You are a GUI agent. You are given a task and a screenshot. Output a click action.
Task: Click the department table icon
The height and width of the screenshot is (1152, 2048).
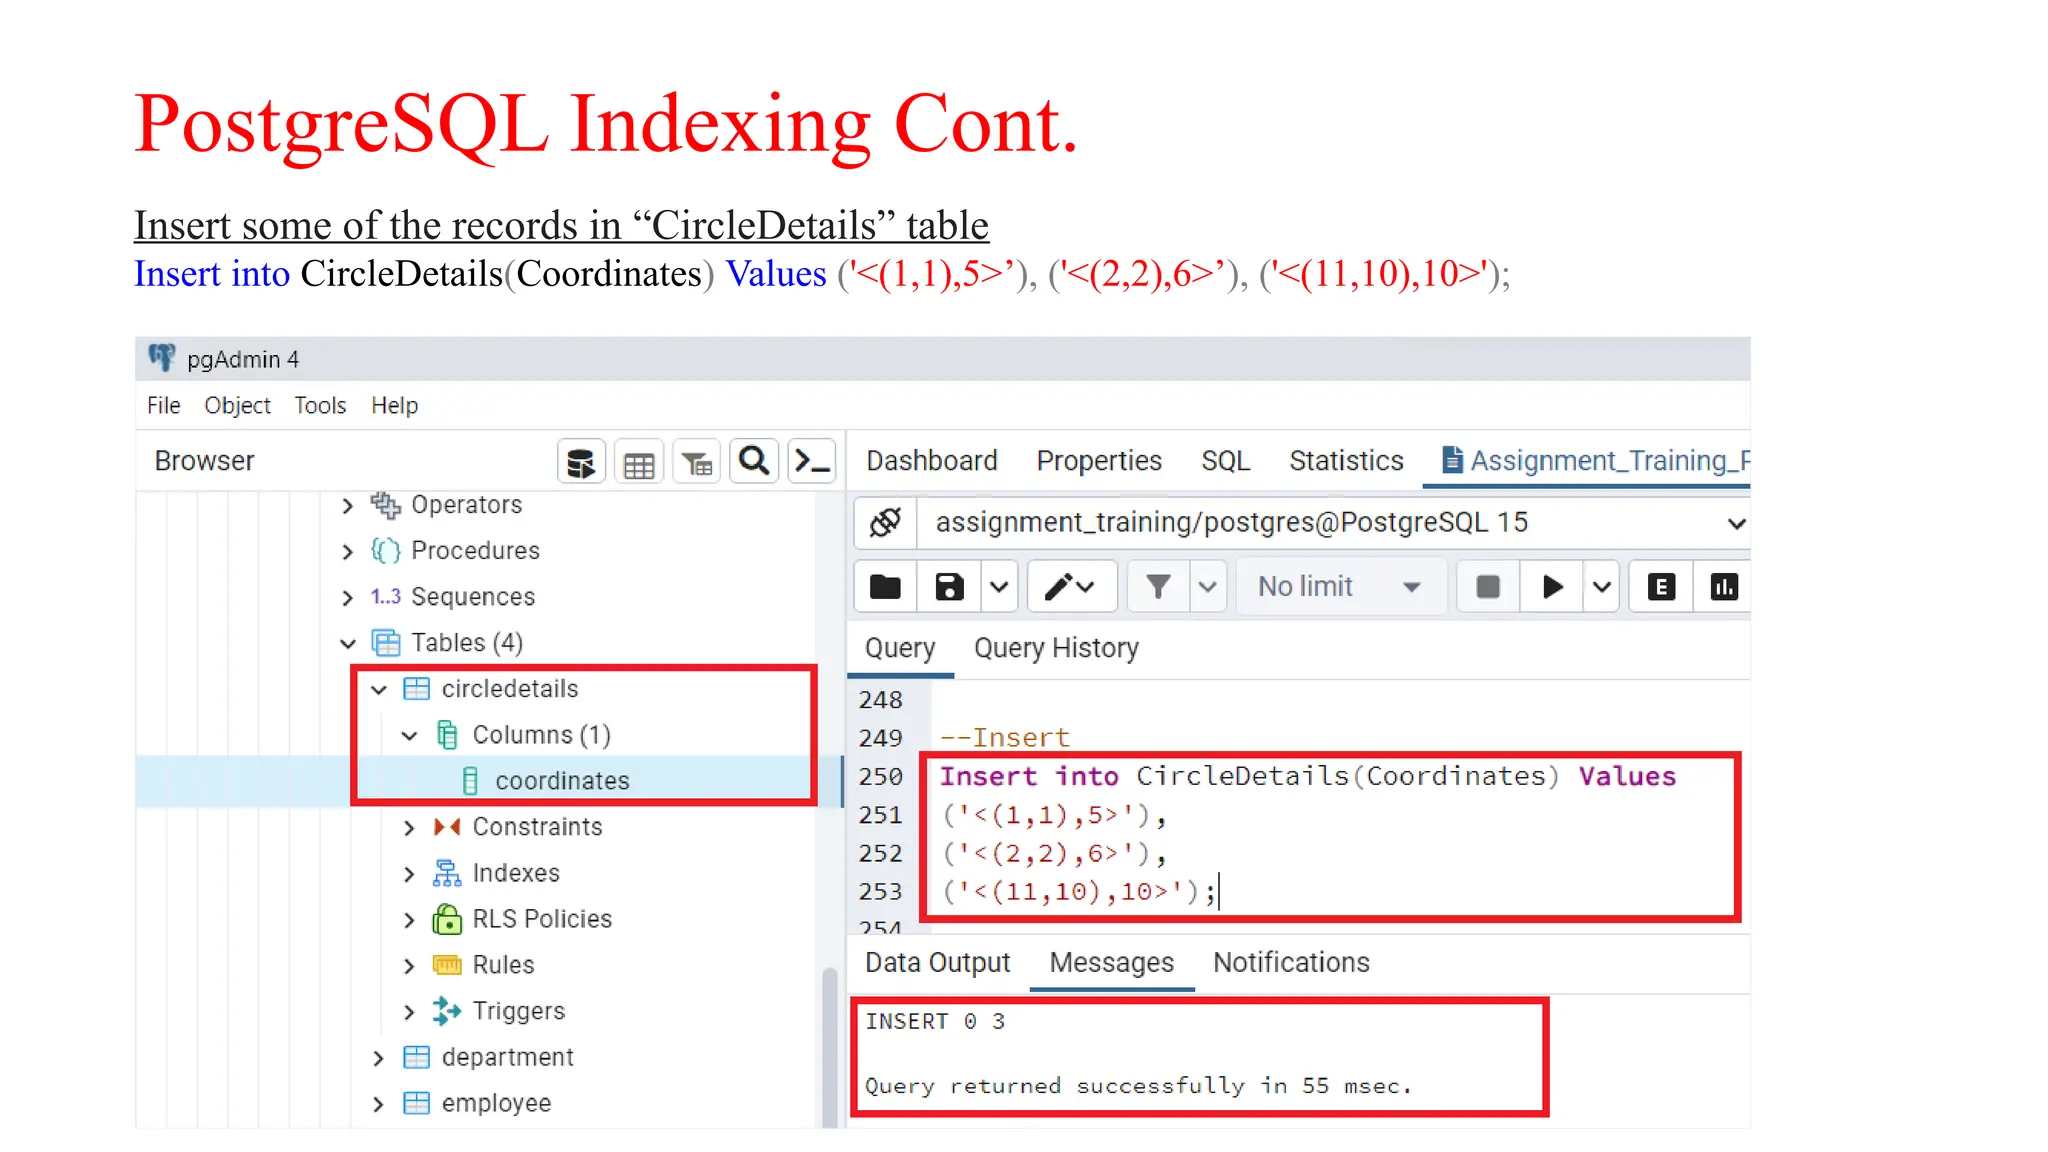point(416,1057)
